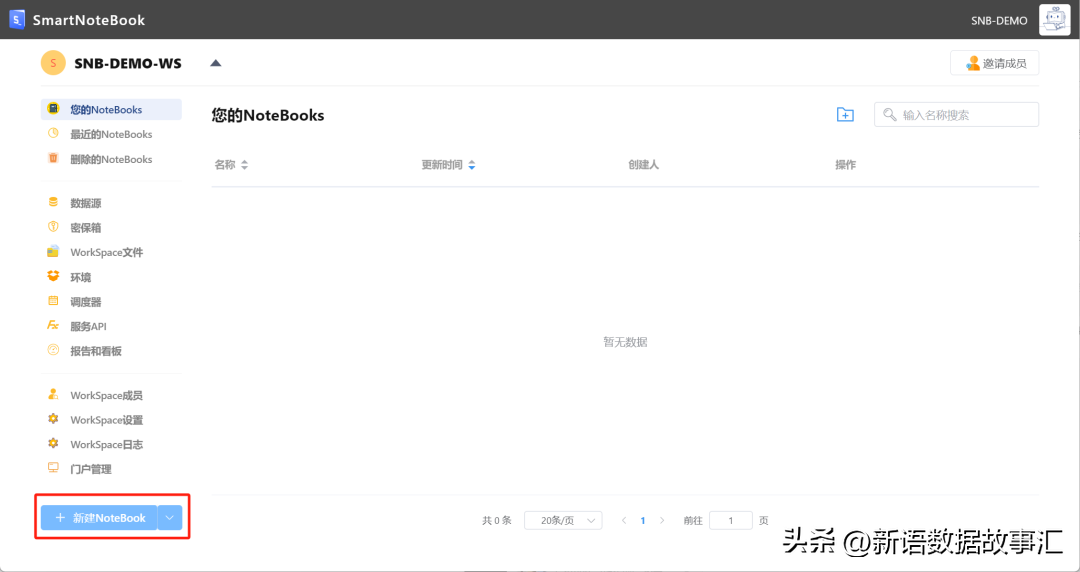
Task: Open the 环境 environment icon
Action: (53, 277)
